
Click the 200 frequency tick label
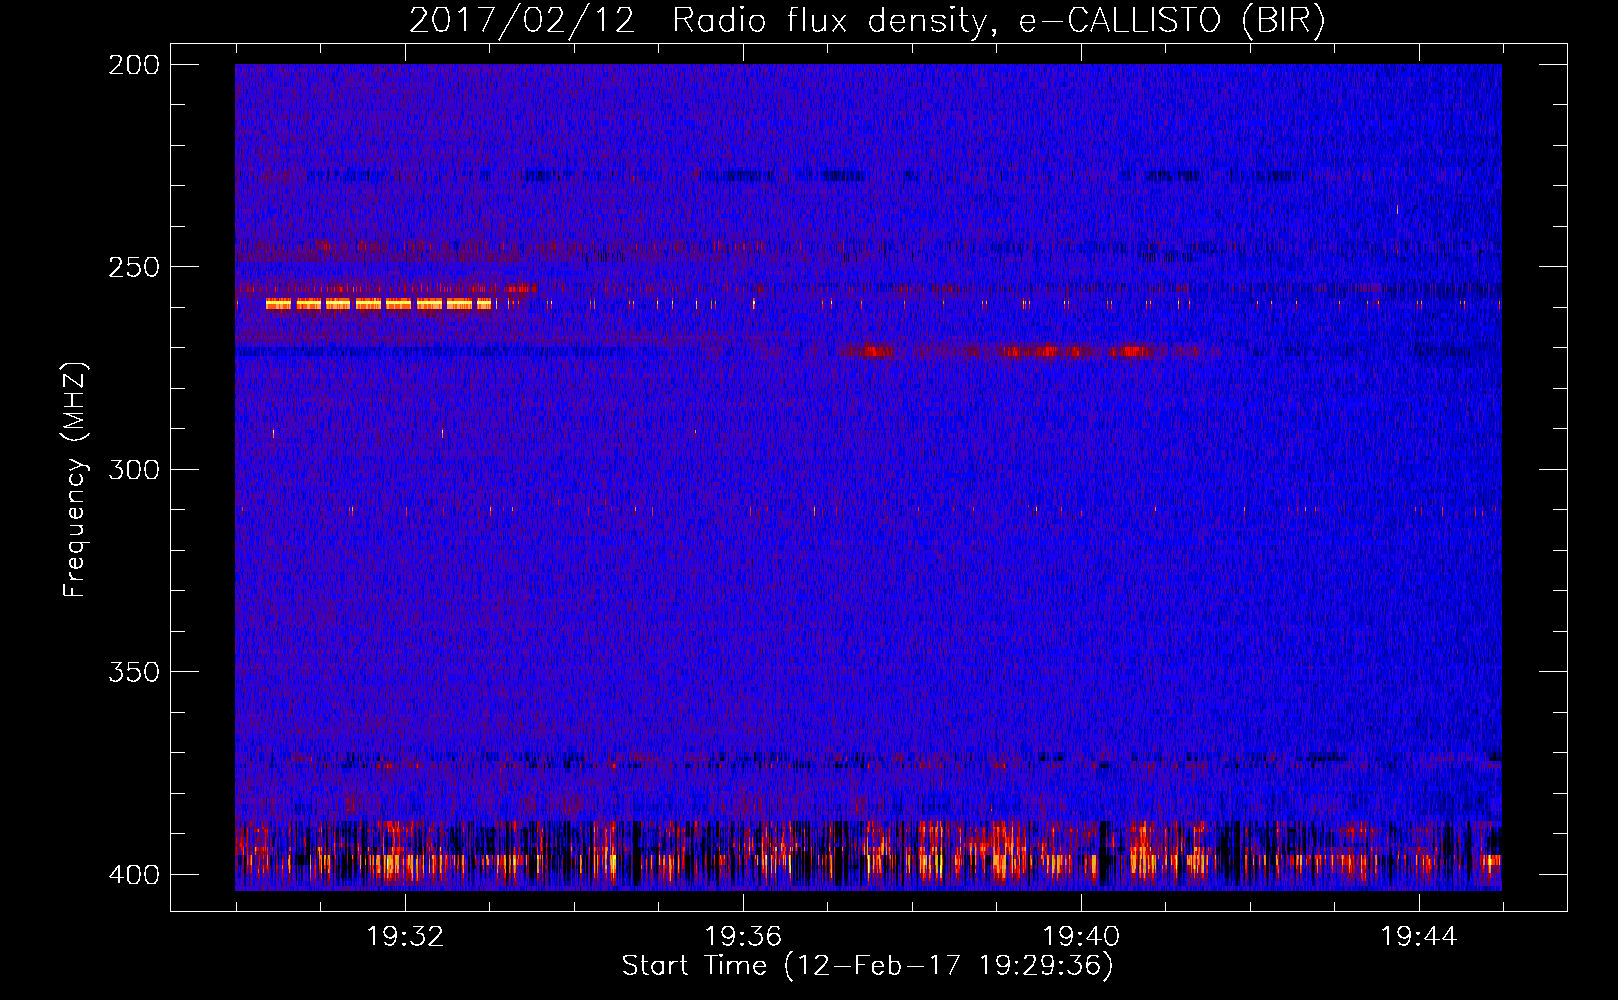133,65
